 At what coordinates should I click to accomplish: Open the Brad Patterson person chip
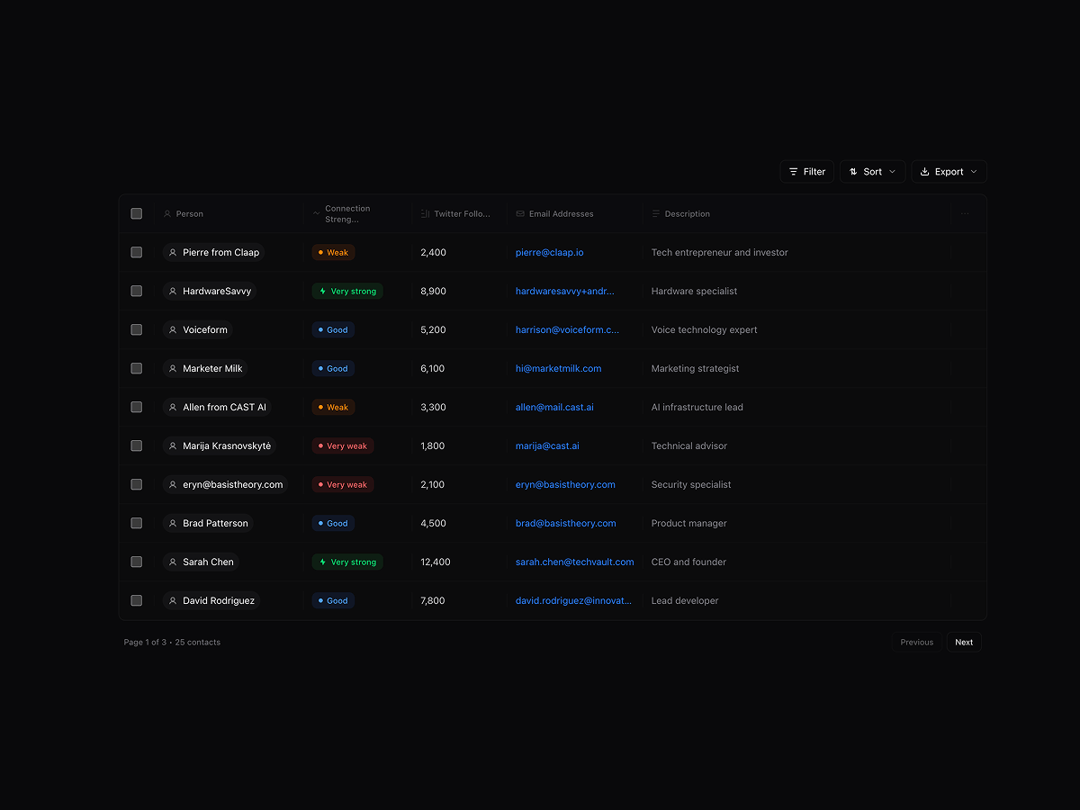tap(208, 523)
